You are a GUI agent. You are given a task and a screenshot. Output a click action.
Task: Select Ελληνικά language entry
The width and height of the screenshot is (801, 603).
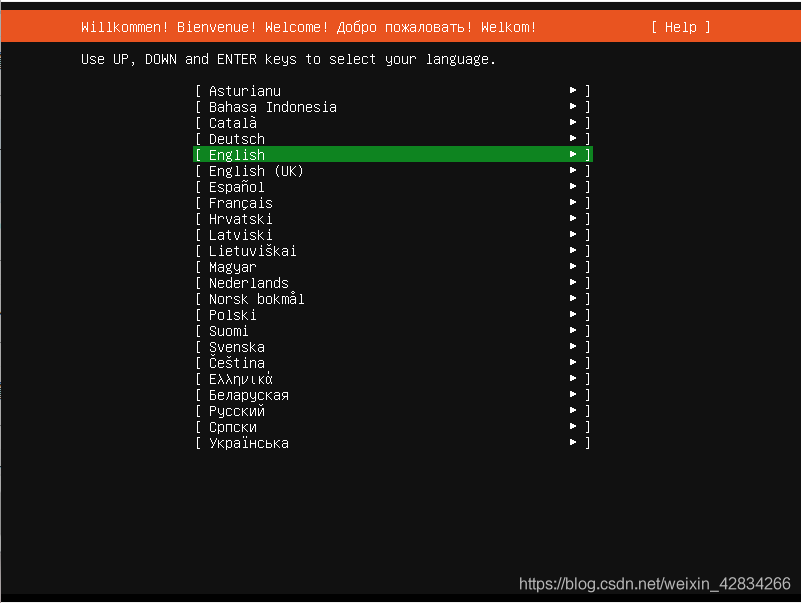393,379
